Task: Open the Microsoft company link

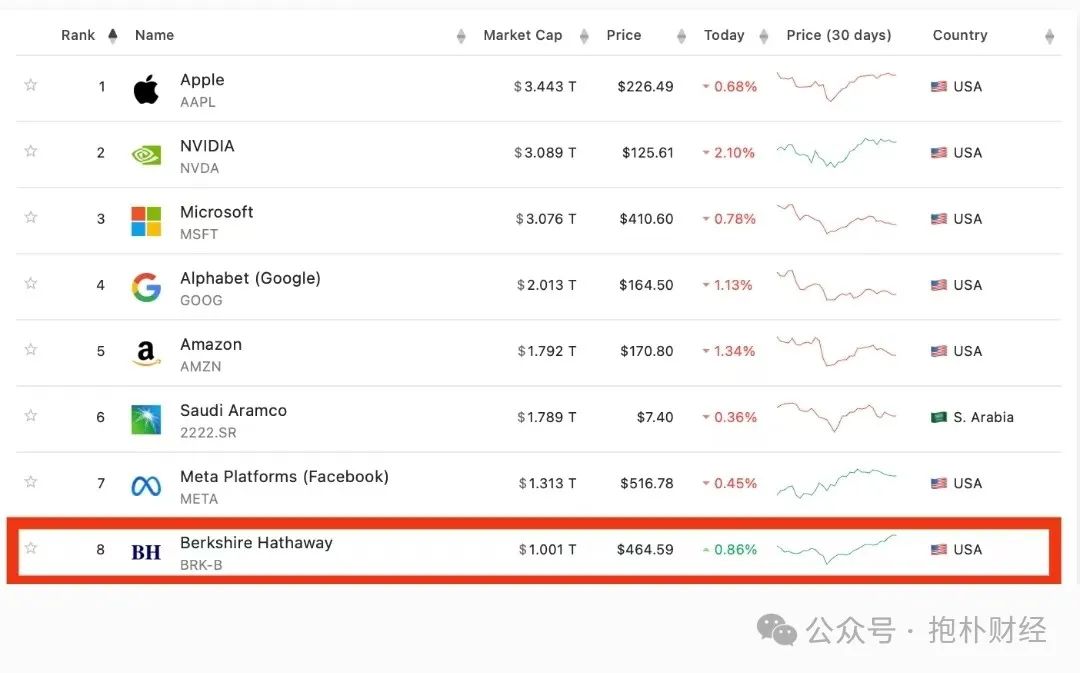Action: [x=216, y=212]
